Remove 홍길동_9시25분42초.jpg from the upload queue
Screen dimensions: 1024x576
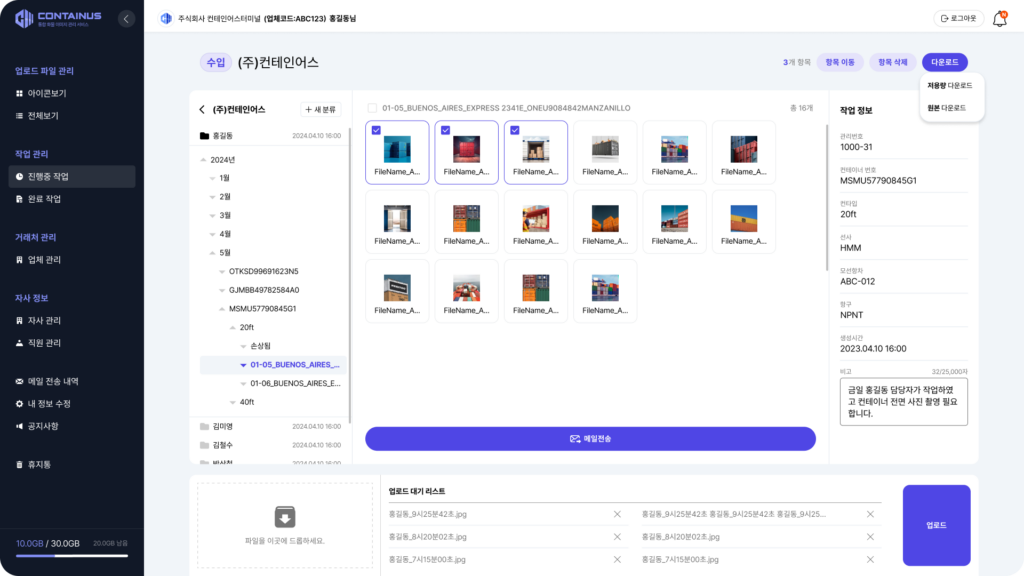617,514
